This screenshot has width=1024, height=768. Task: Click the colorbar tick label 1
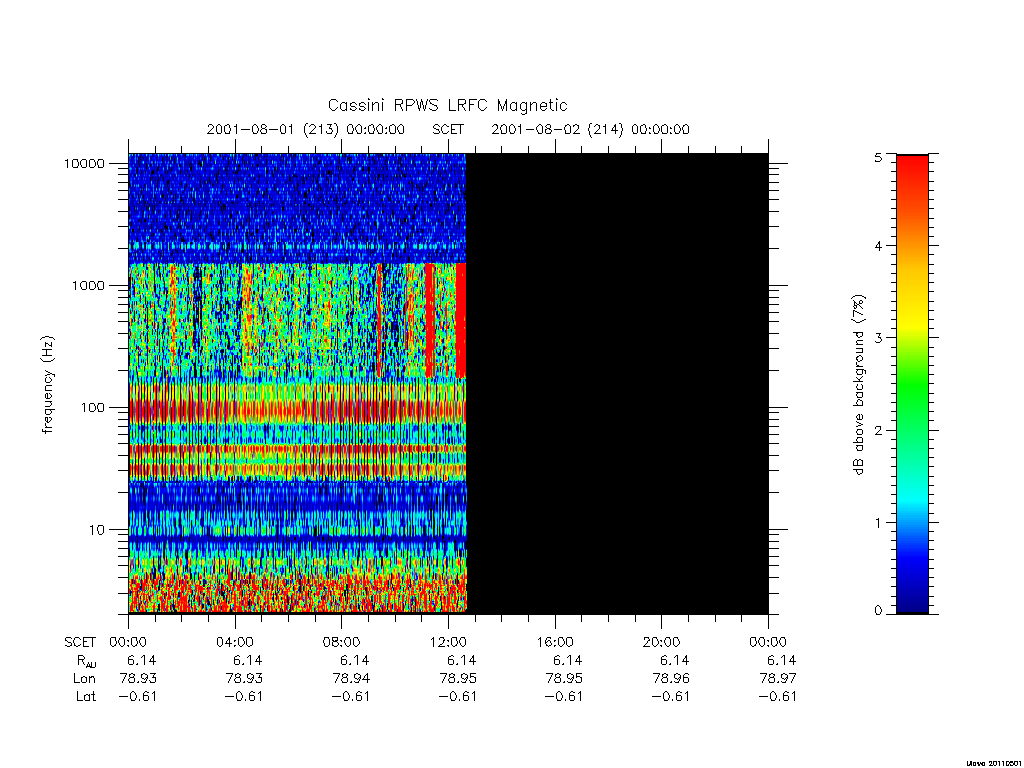878,522
